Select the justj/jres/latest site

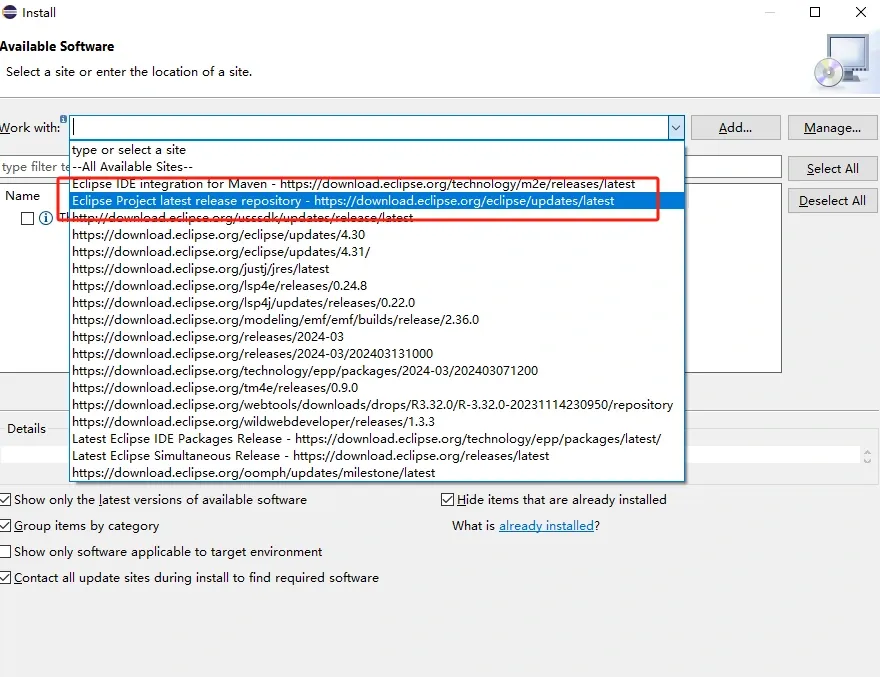(377, 269)
